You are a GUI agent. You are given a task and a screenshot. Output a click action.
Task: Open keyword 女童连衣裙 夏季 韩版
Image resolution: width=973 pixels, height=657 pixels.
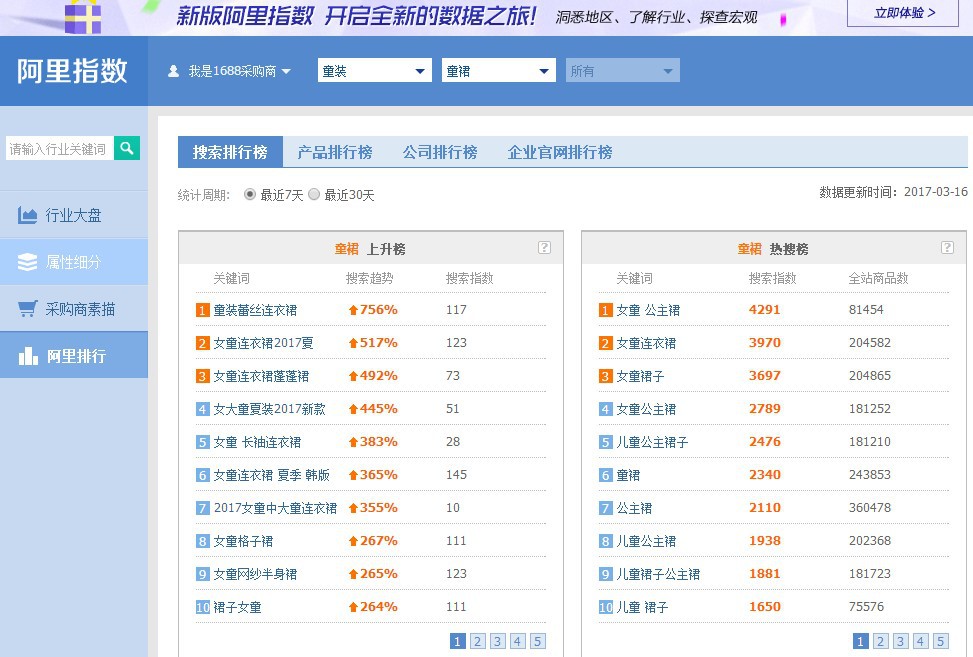click(272, 475)
